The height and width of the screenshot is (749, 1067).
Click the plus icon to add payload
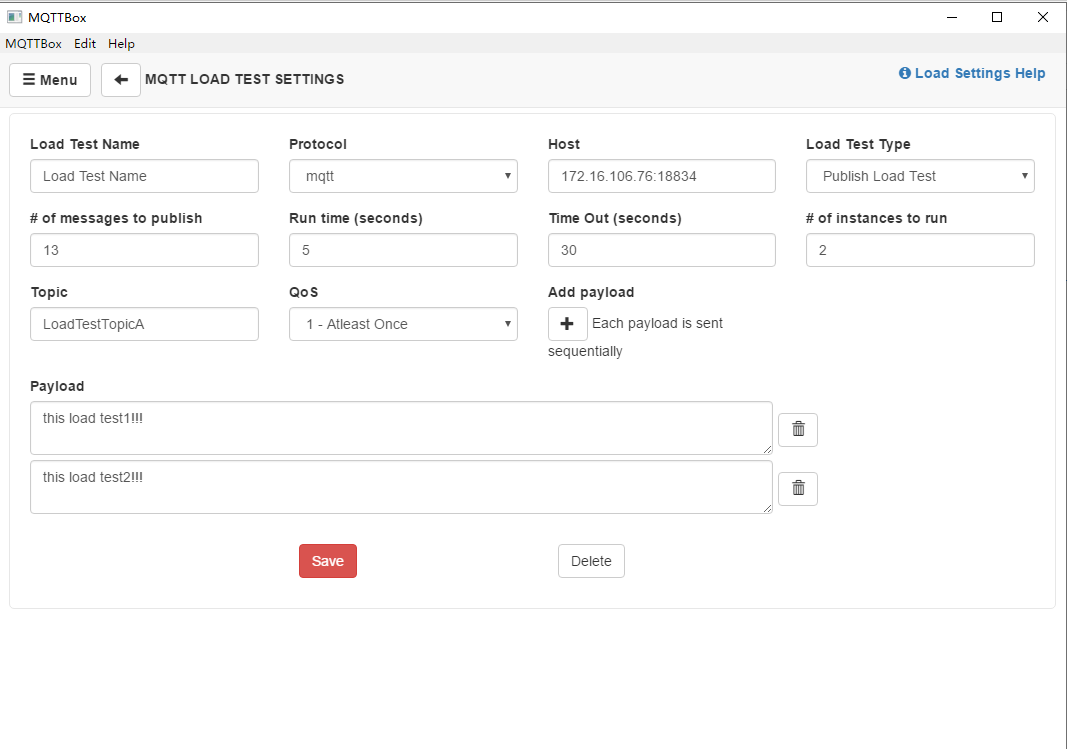567,324
